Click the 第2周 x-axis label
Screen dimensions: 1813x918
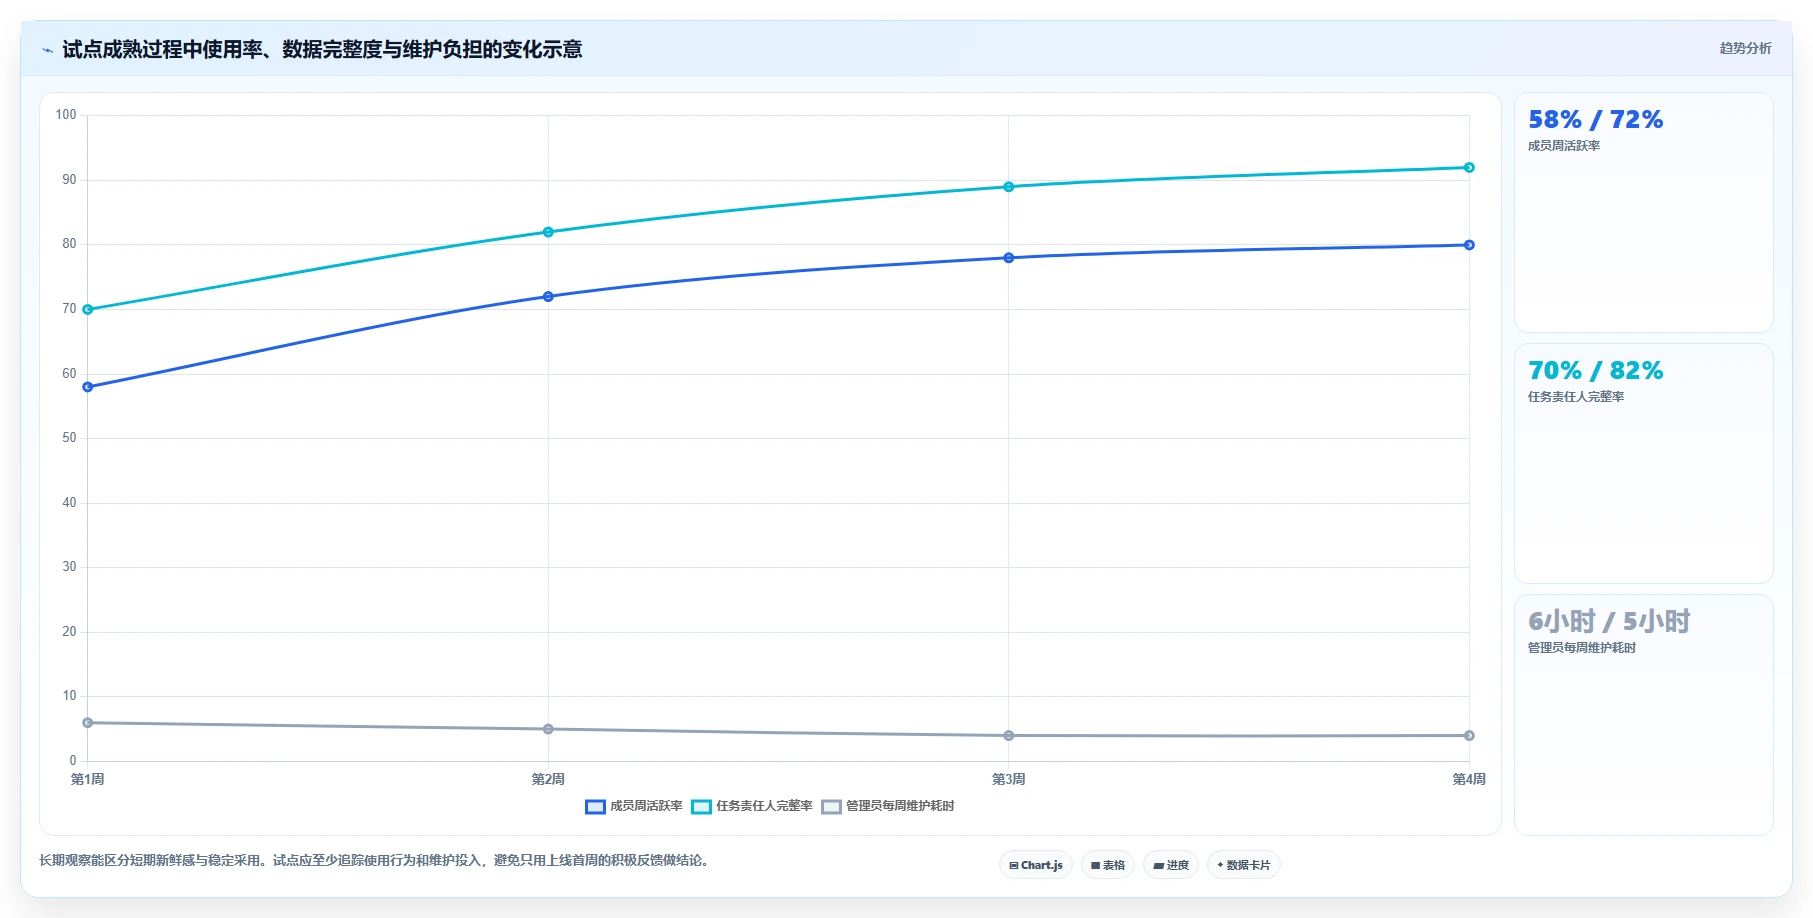(x=548, y=779)
